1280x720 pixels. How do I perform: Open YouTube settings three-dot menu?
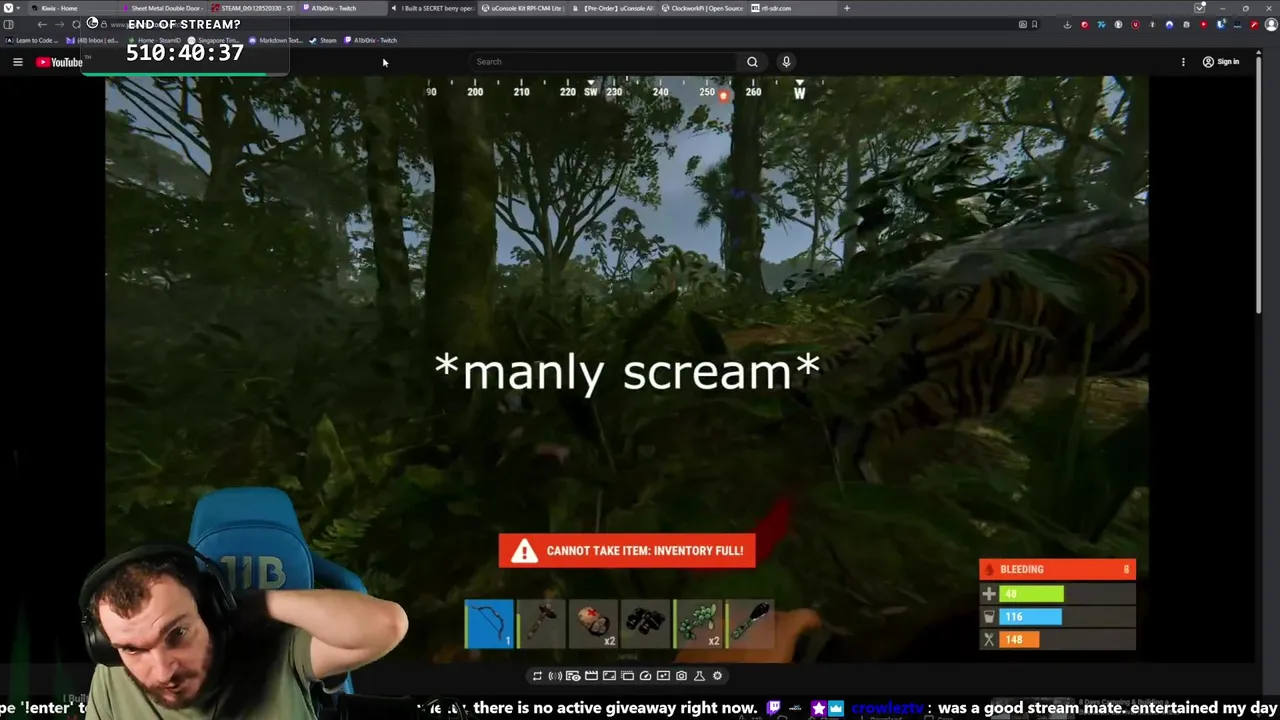[x=1183, y=62]
